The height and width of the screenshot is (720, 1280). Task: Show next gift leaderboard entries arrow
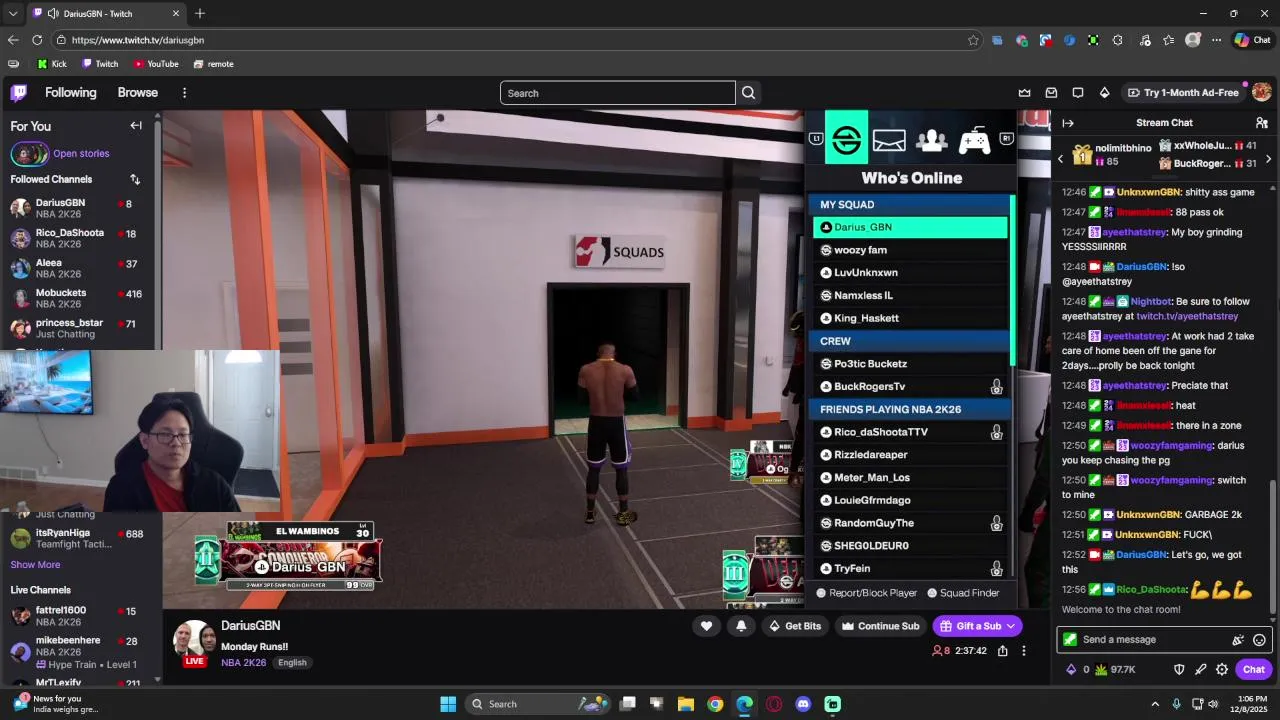tap(1268, 159)
